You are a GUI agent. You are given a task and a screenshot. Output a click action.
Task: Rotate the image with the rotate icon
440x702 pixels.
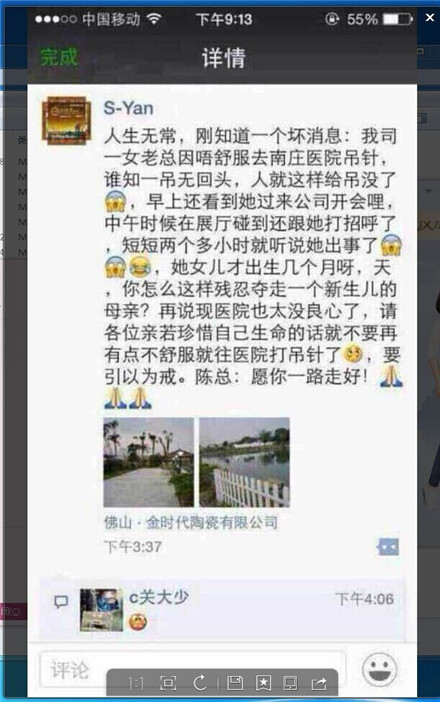coord(200,683)
